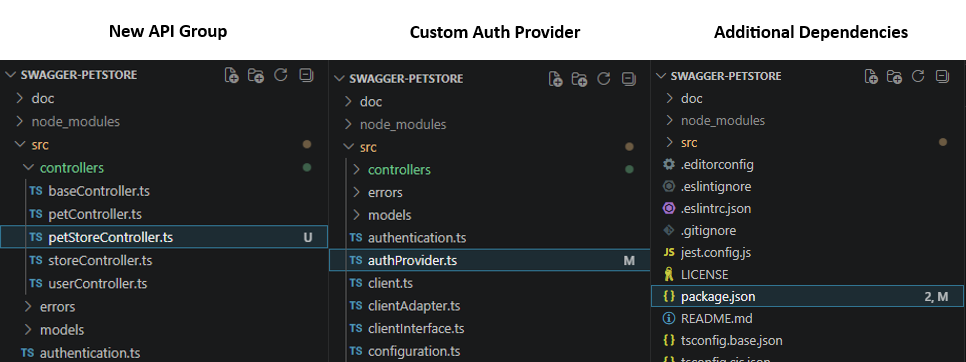Image resolution: width=966 pixels, height=362 pixels.
Task: Click New Folder icon in middle panel
Action: click(x=579, y=79)
